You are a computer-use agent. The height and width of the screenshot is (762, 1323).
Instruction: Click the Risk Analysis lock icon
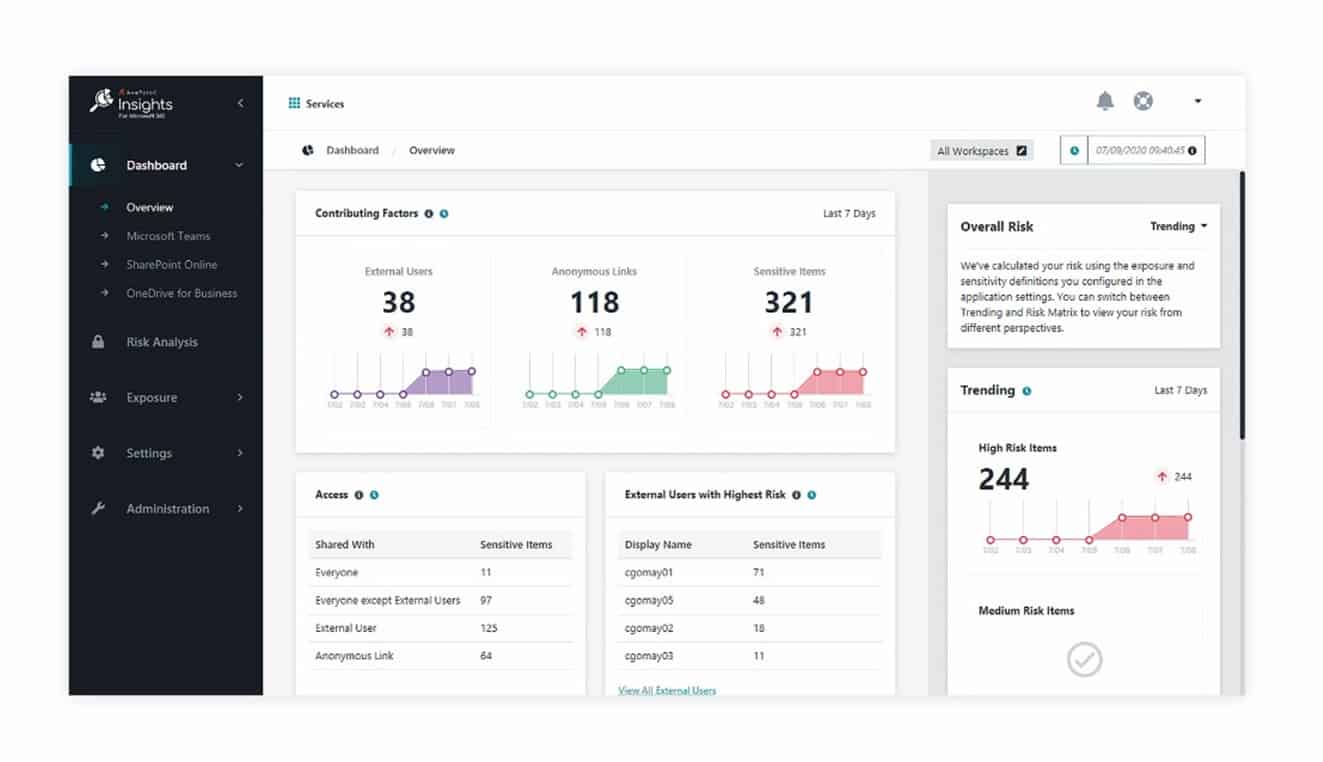[x=98, y=342]
